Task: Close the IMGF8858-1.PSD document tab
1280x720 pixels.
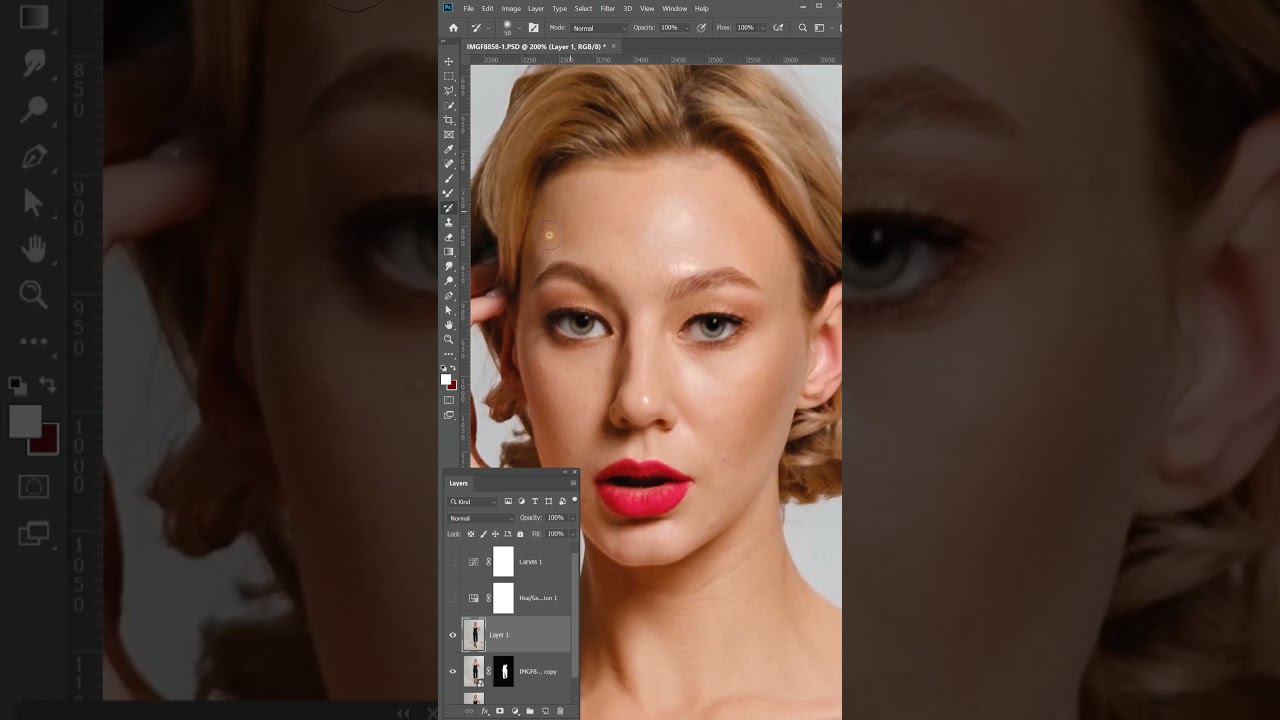Action: pos(614,46)
